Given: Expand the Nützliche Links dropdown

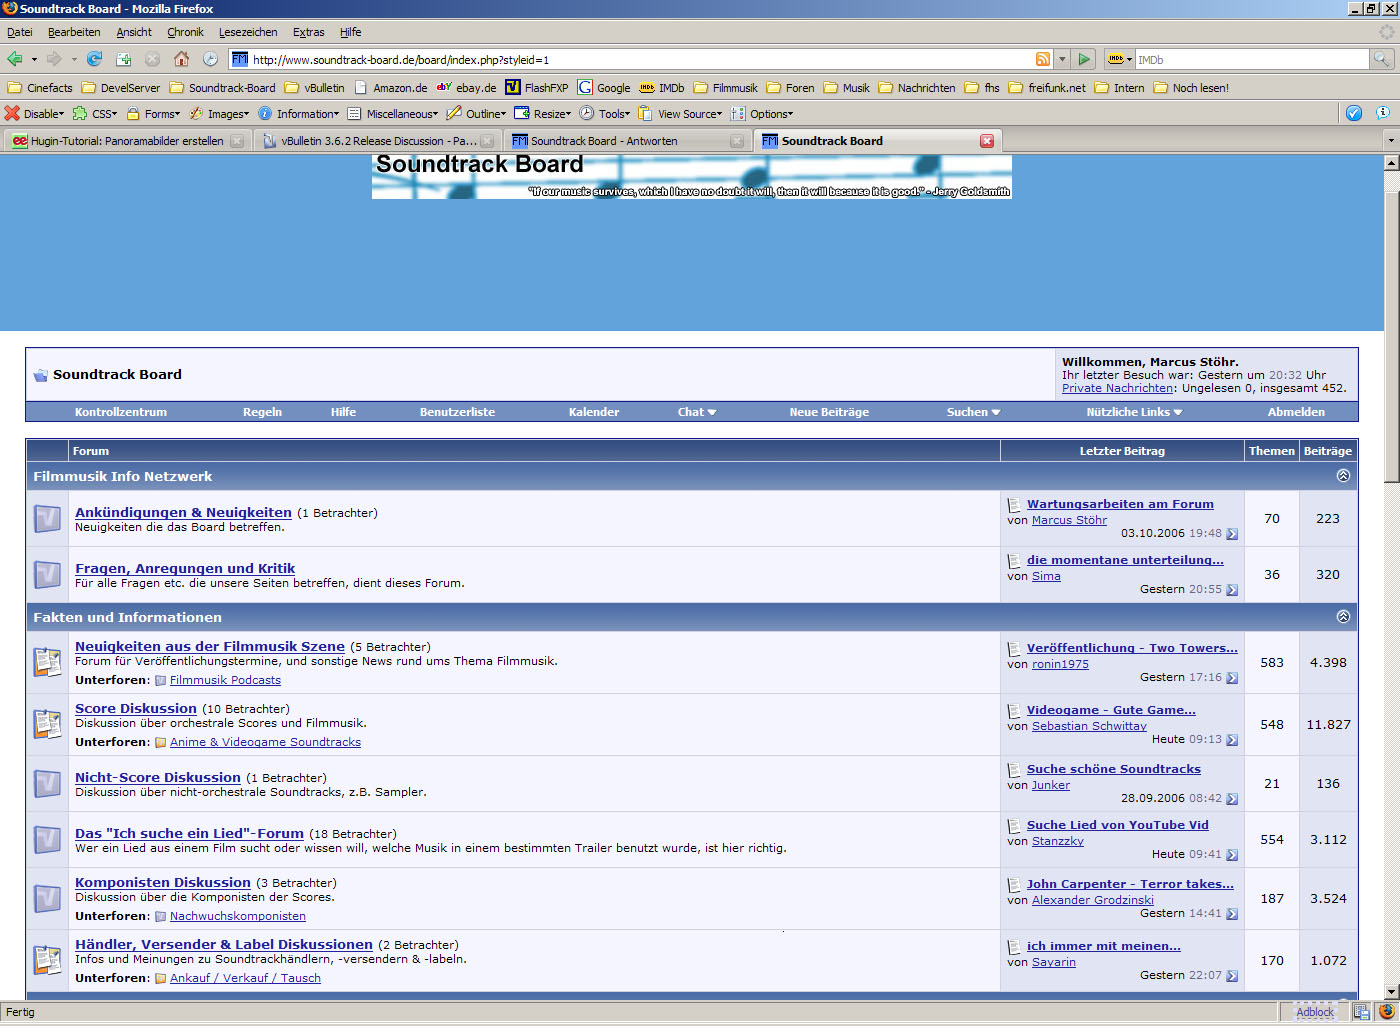Looking at the screenshot, I should tap(1134, 412).
